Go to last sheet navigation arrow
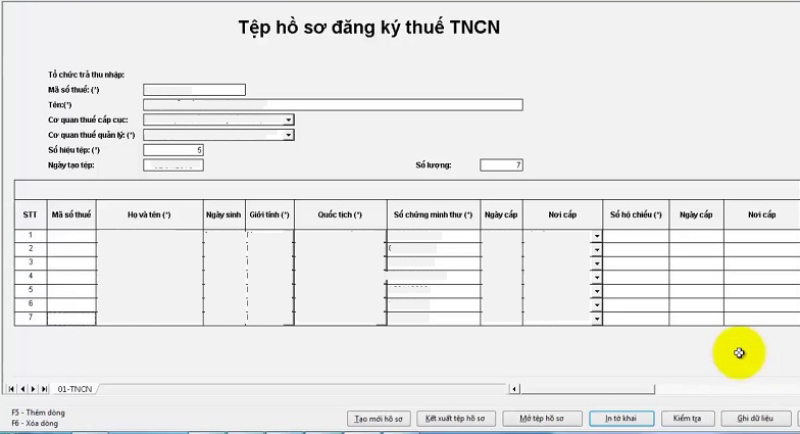This screenshot has width=800, height=434. (44, 389)
